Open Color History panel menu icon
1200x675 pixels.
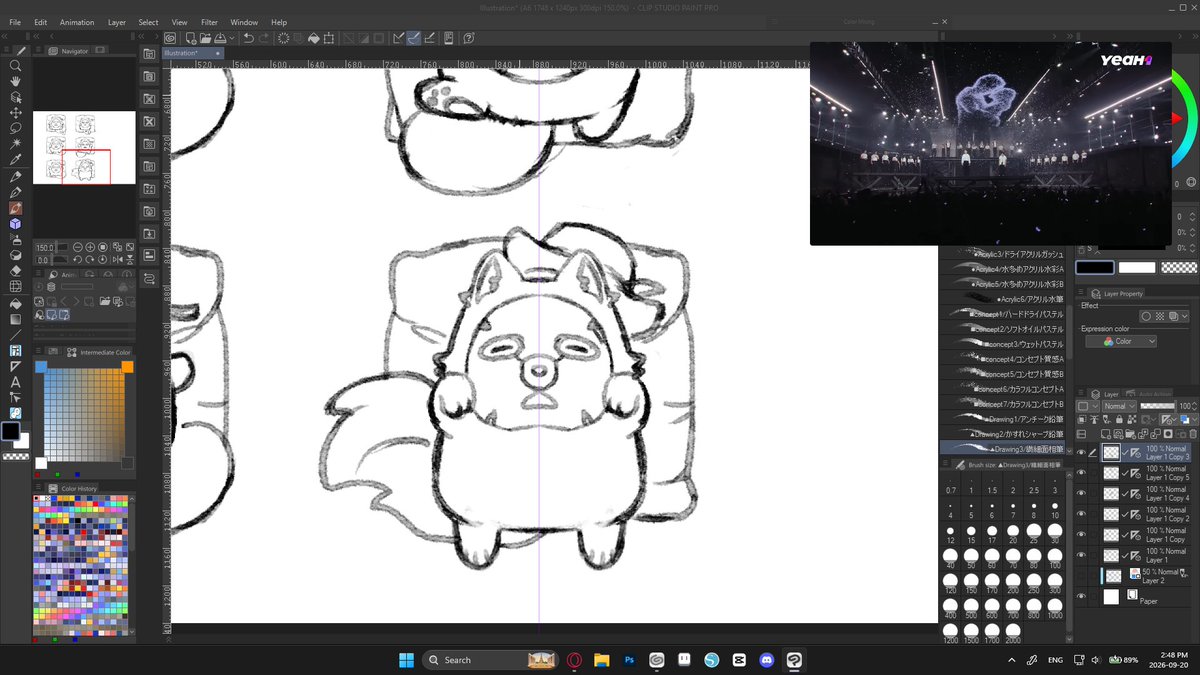click(x=38, y=488)
